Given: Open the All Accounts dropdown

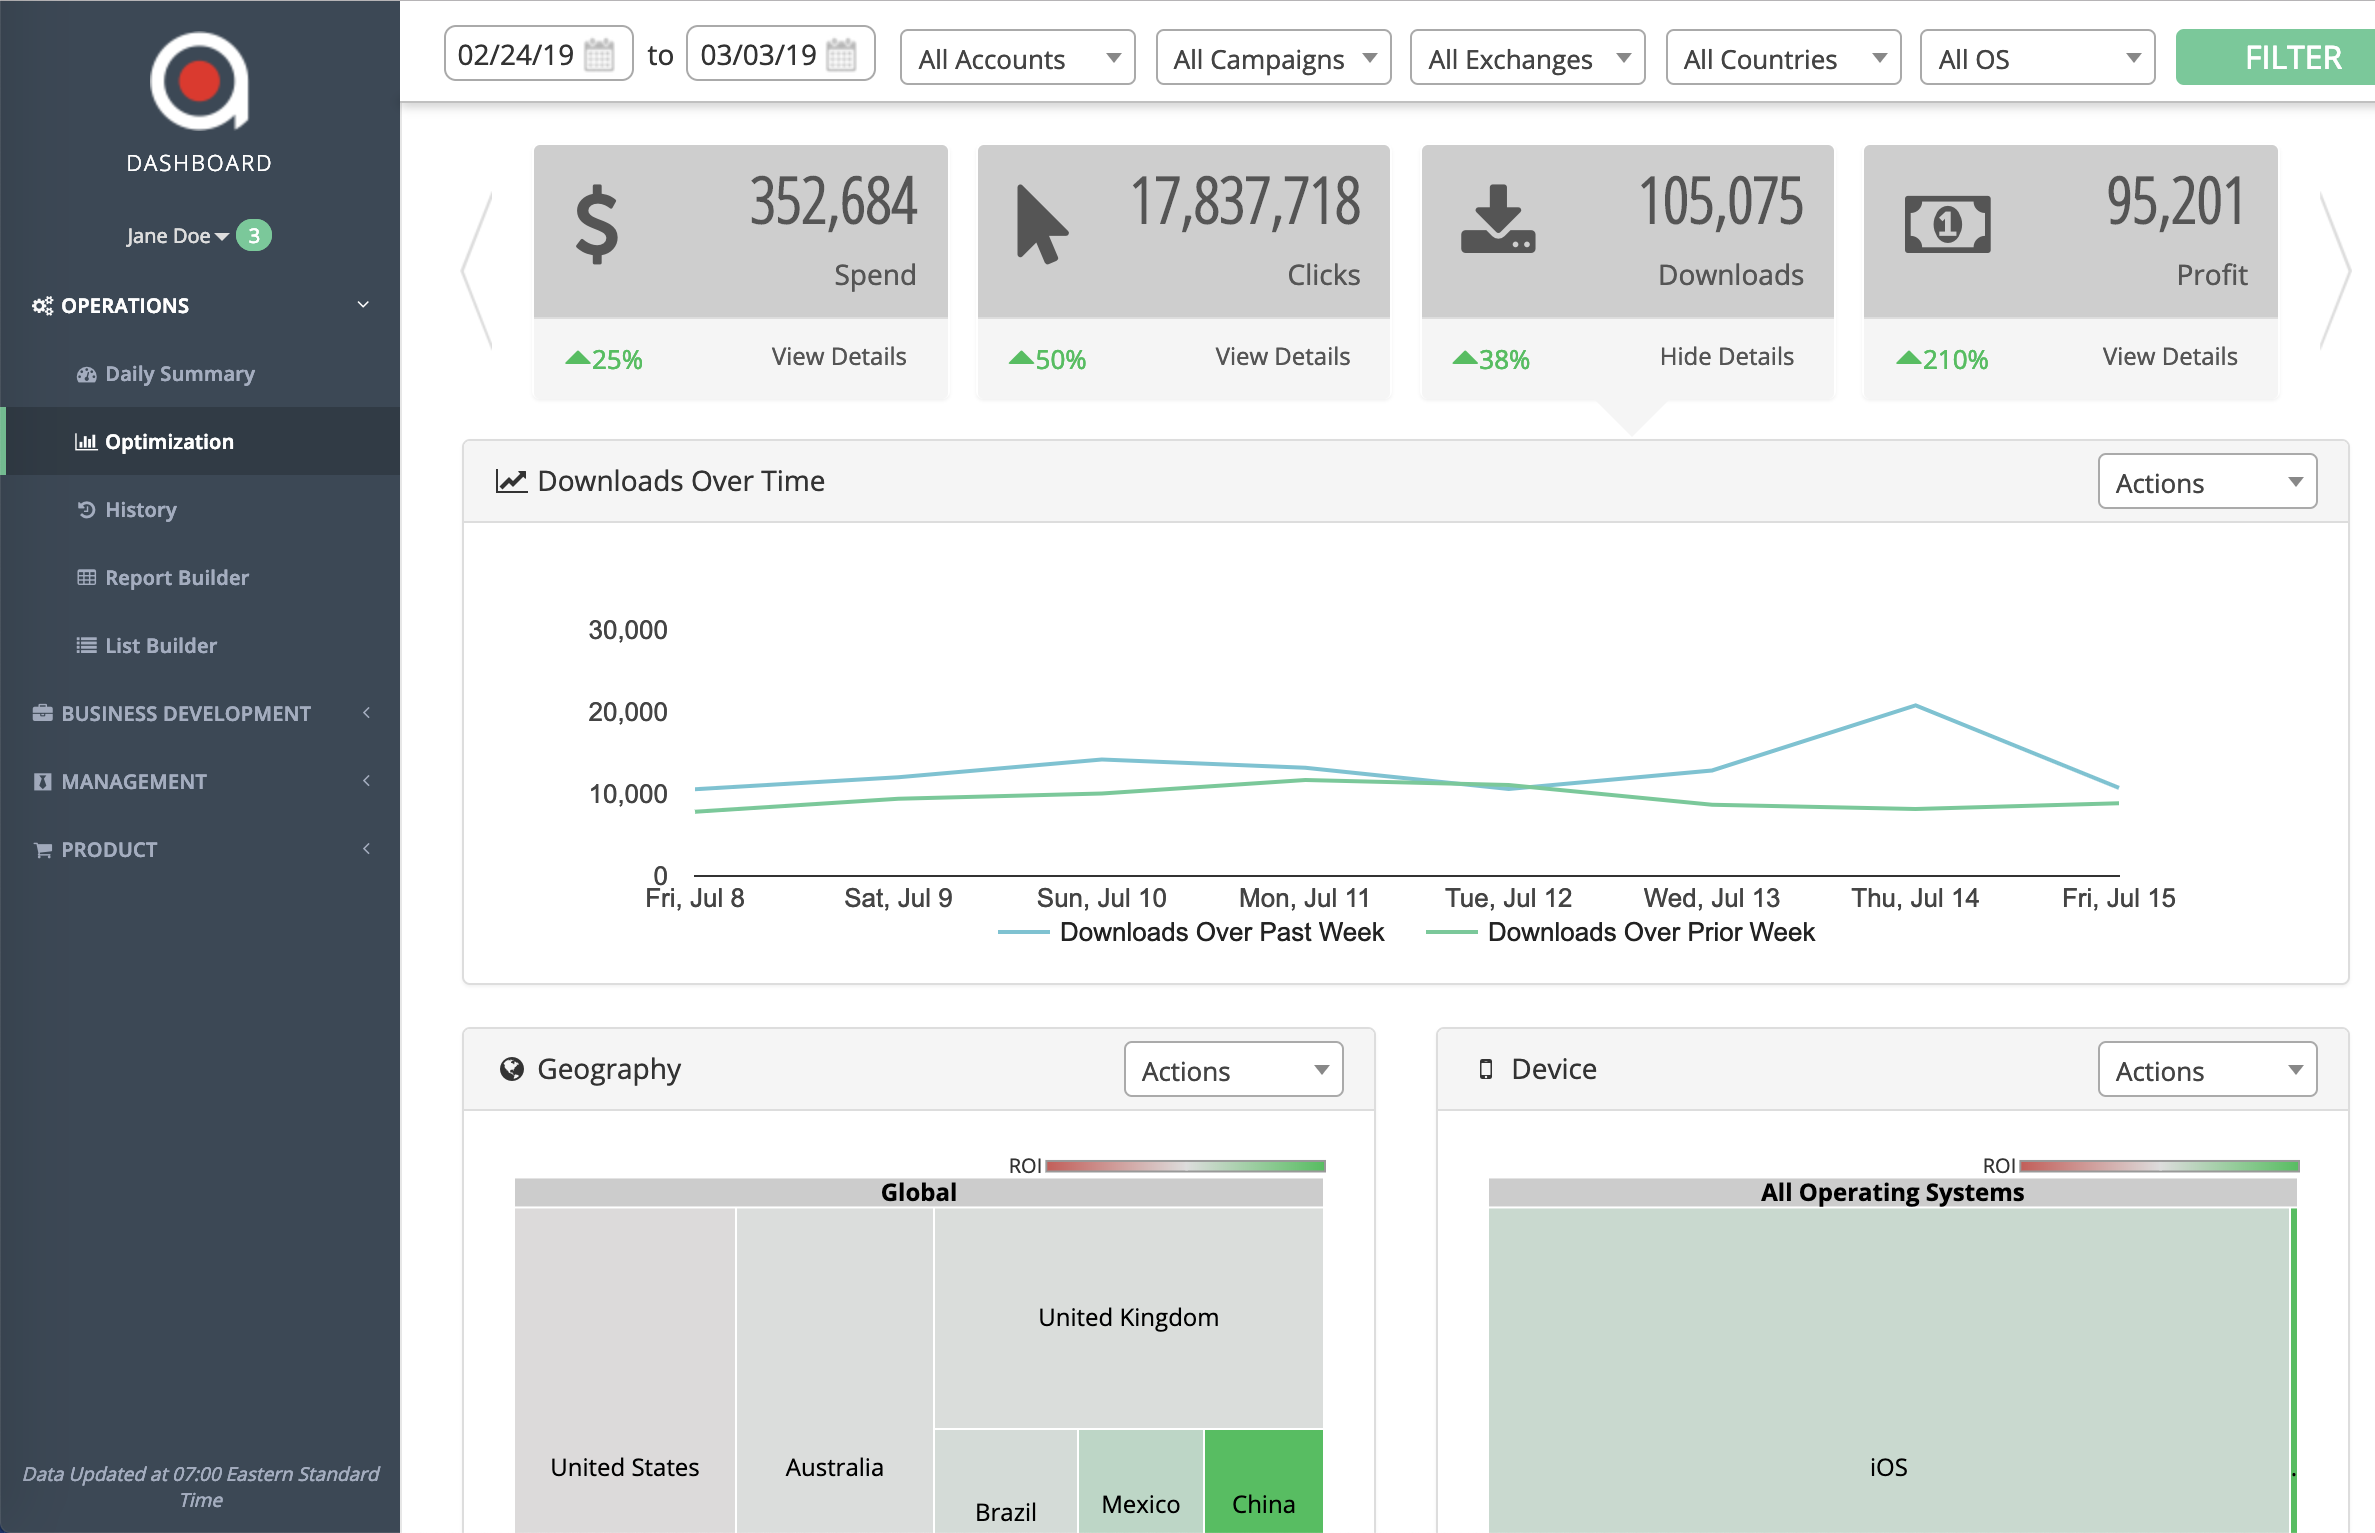Looking at the screenshot, I should 1017,59.
